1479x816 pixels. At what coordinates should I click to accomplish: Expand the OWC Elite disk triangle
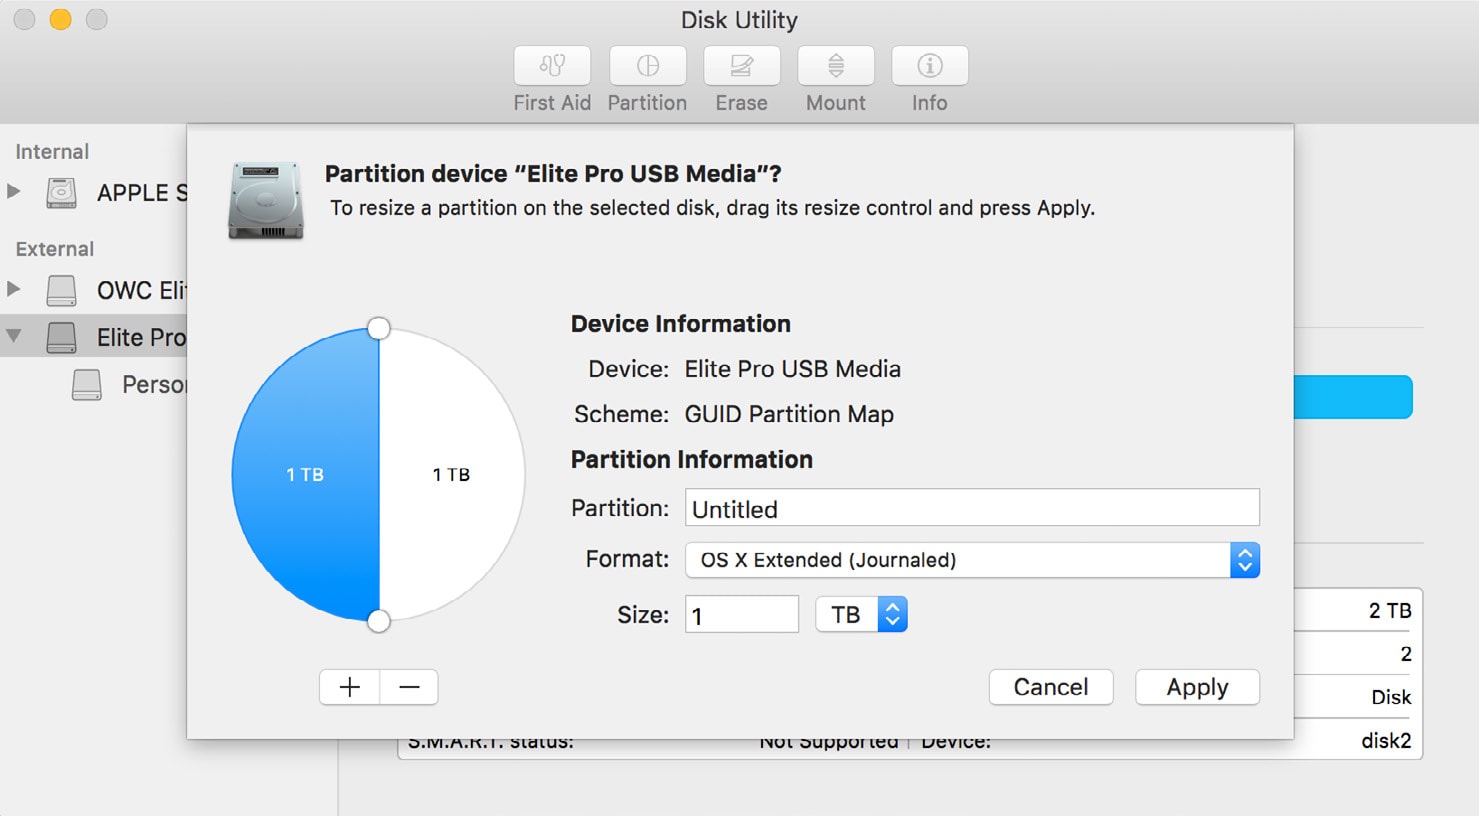(x=14, y=289)
